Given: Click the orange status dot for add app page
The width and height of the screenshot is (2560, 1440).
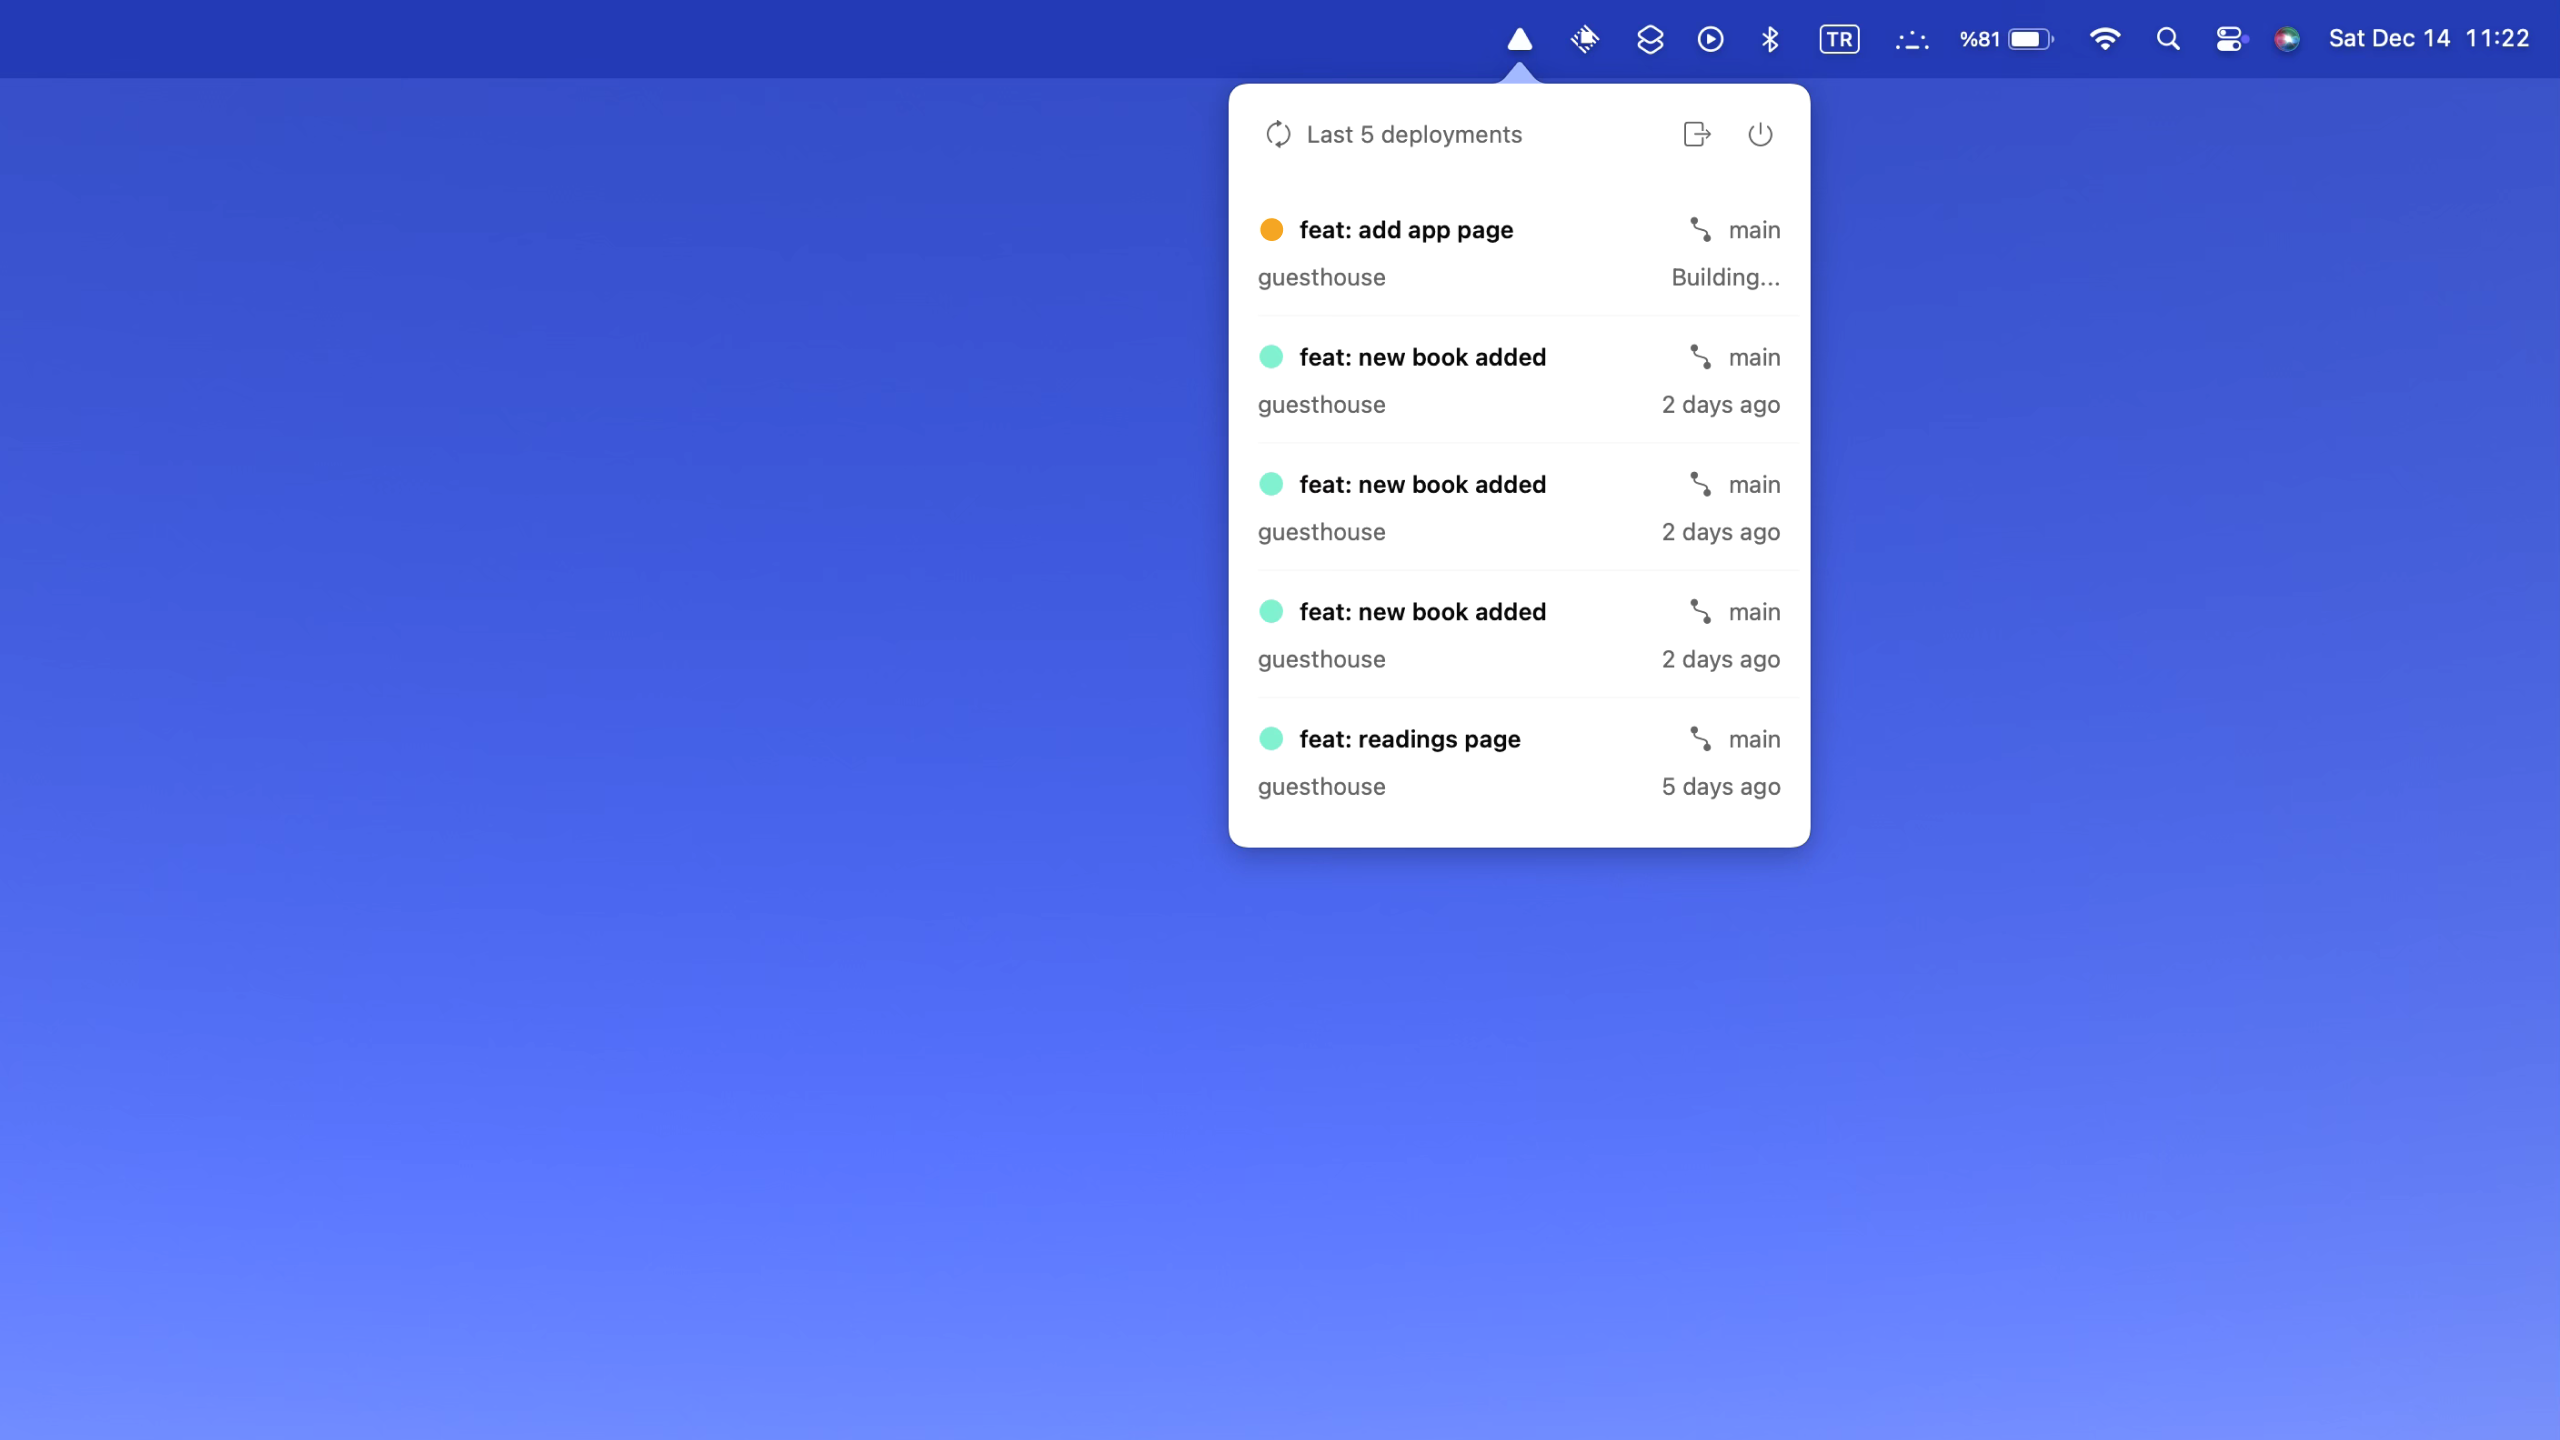Looking at the screenshot, I should click(1271, 230).
